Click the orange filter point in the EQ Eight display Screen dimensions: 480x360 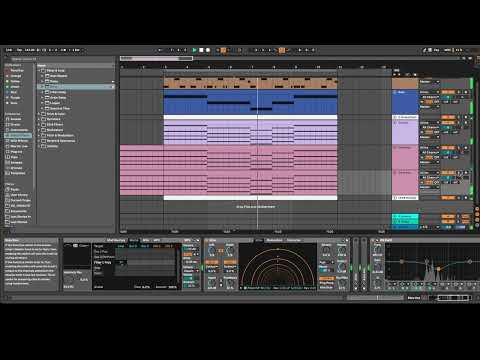click(x=439, y=269)
